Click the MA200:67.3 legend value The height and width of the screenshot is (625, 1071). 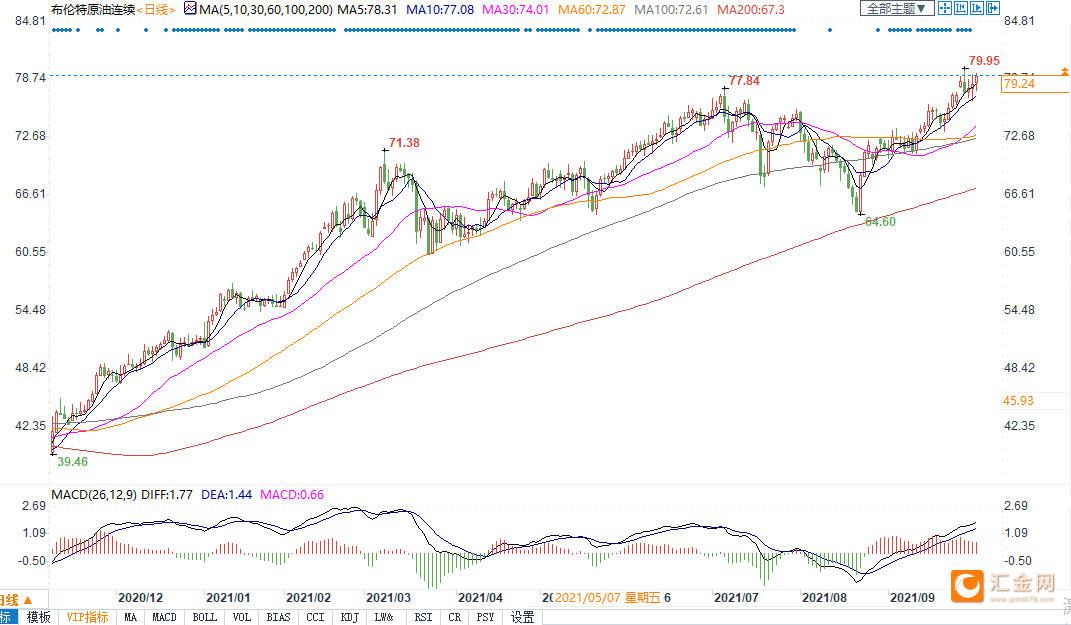[x=751, y=10]
